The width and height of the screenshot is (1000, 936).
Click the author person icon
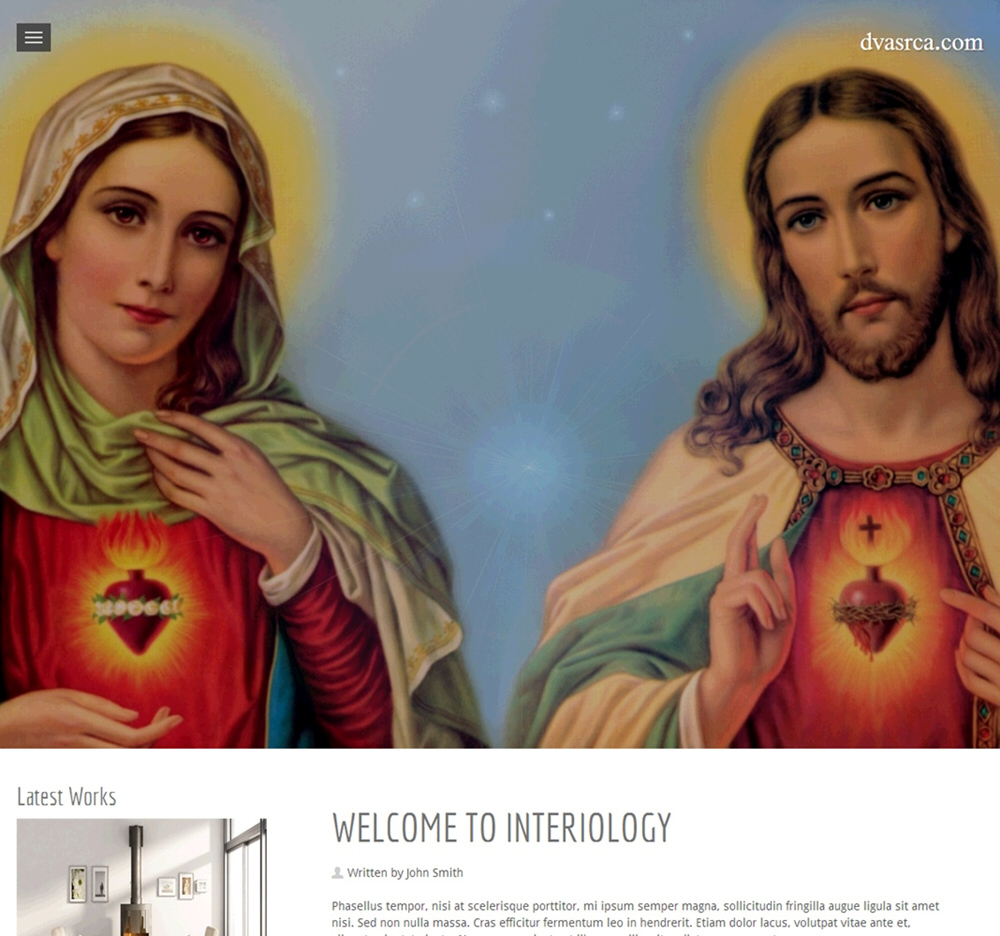[337, 872]
